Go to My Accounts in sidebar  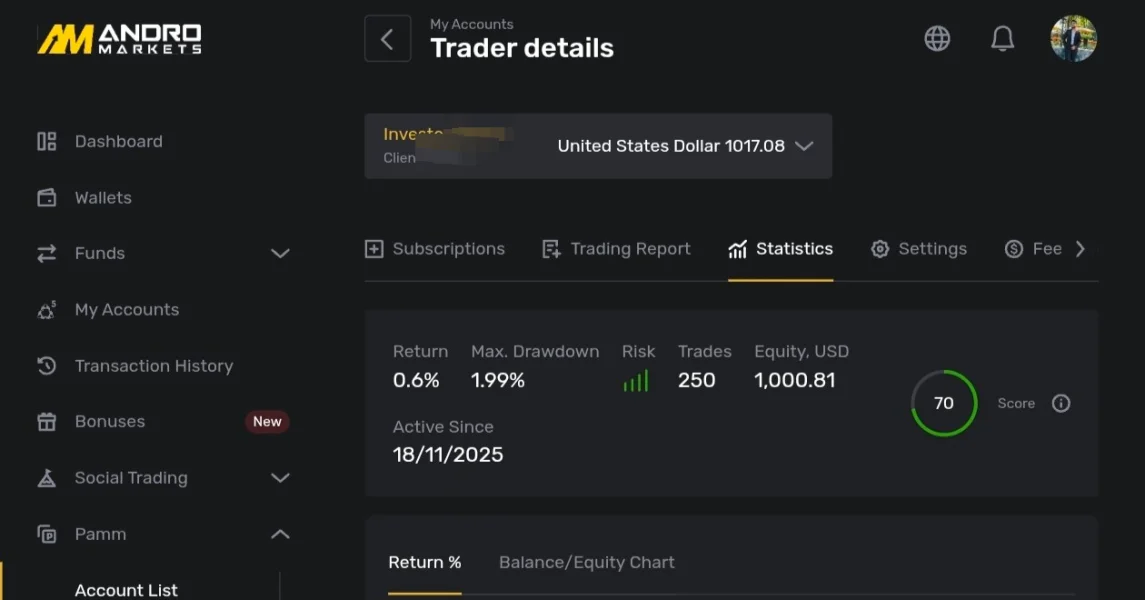[126, 310]
